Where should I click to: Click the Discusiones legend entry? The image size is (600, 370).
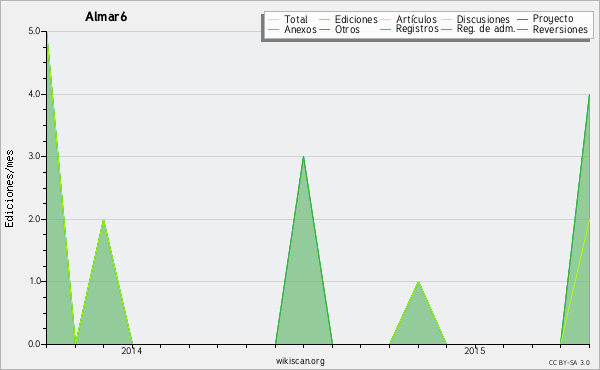[476, 19]
